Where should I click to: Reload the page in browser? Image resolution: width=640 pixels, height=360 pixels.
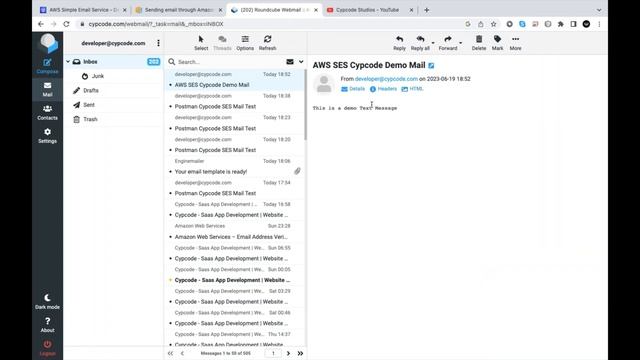coord(67,24)
